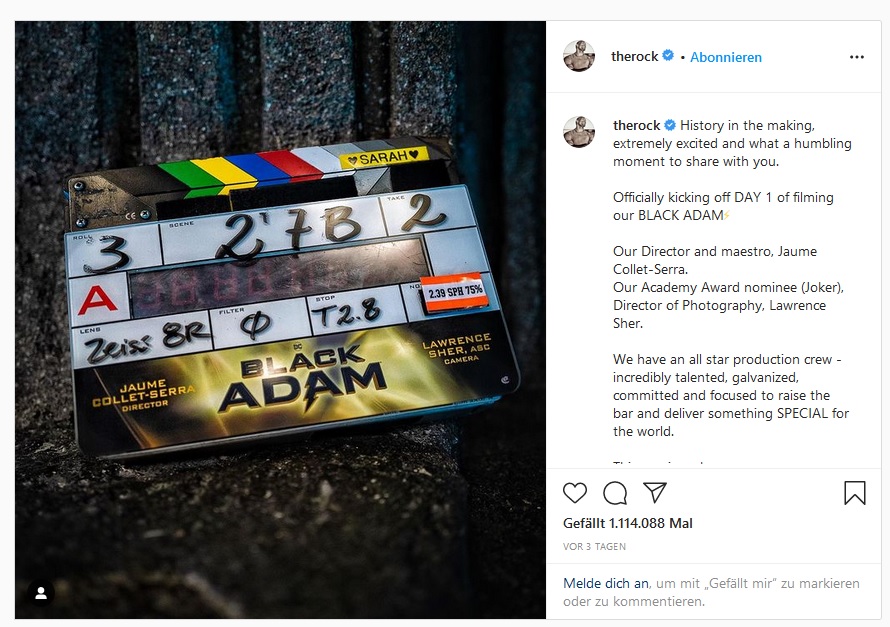View likes list via Gefällt 1.114.088 Mal
This screenshot has height=627, width=890.
(x=627, y=523)
